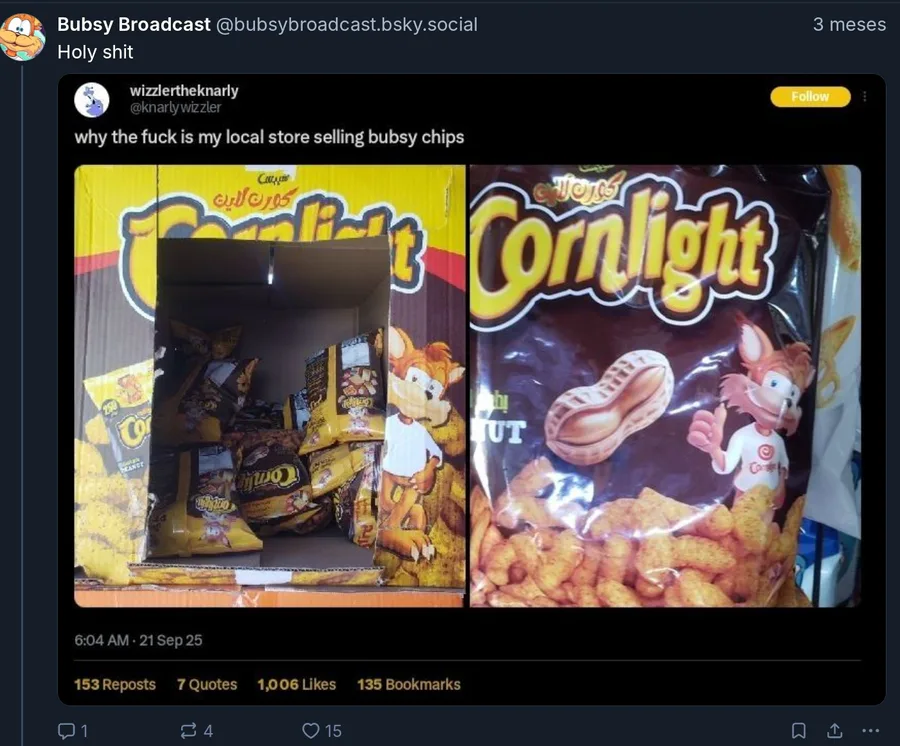Click the repost arrows icon

pos(187,731)
